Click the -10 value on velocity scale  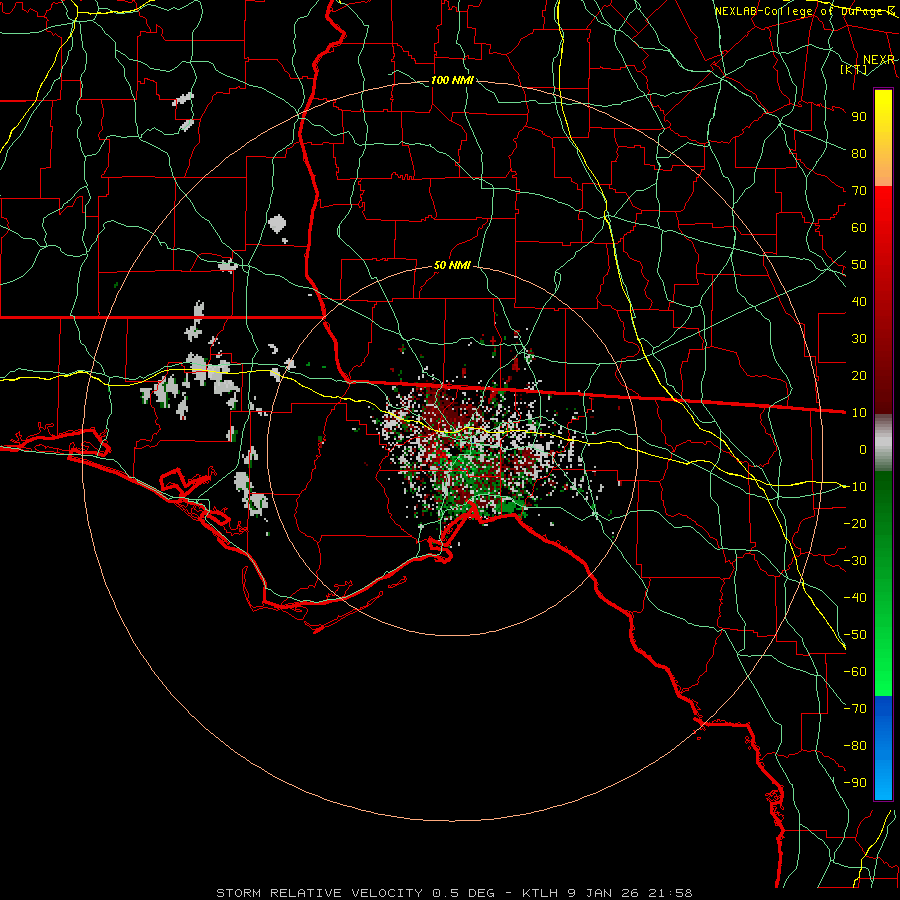pos(855,487)
